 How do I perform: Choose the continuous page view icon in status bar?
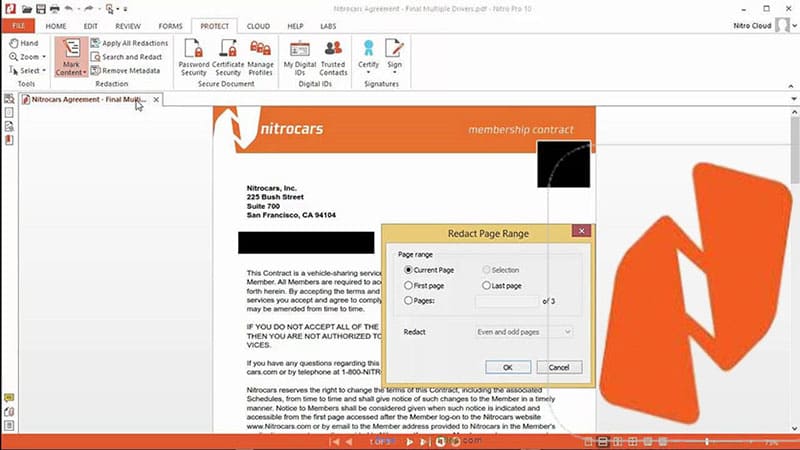tap(603, 442)
